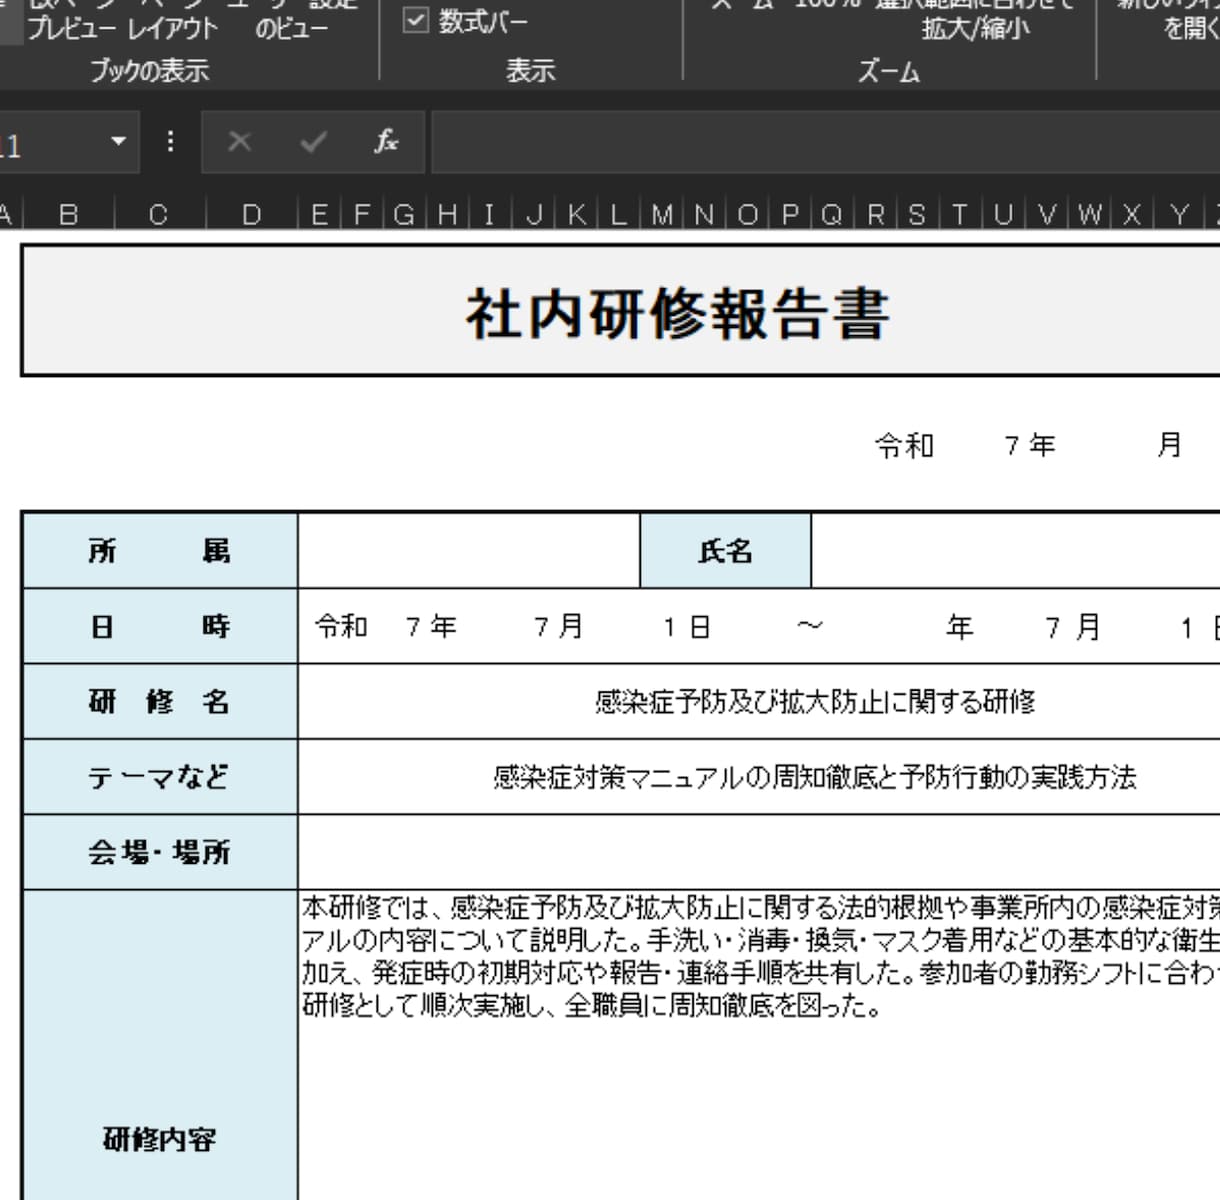Image resolution: width=1220 pixels, height=1200 pixels.
Task: Select column J header
Action: click(x=534, y=214)
